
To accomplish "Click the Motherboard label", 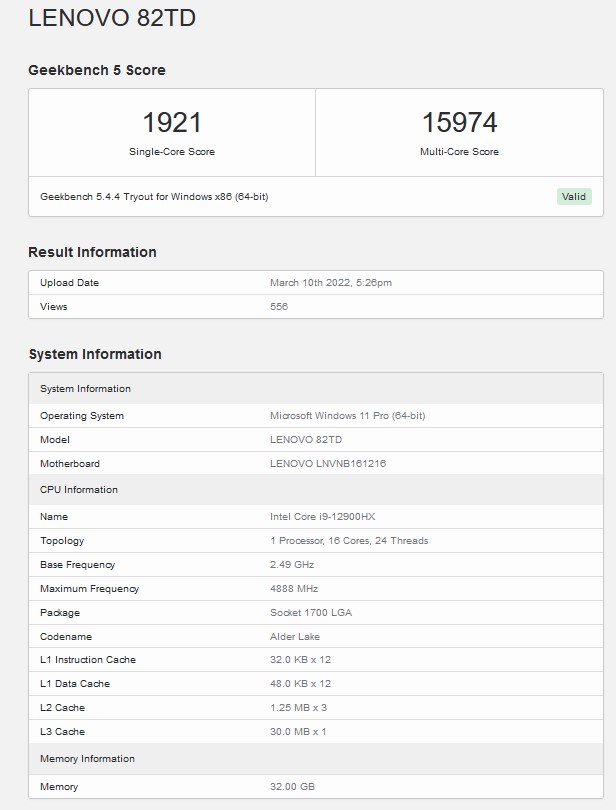I will pyautogui.click(x=70, y=464).
